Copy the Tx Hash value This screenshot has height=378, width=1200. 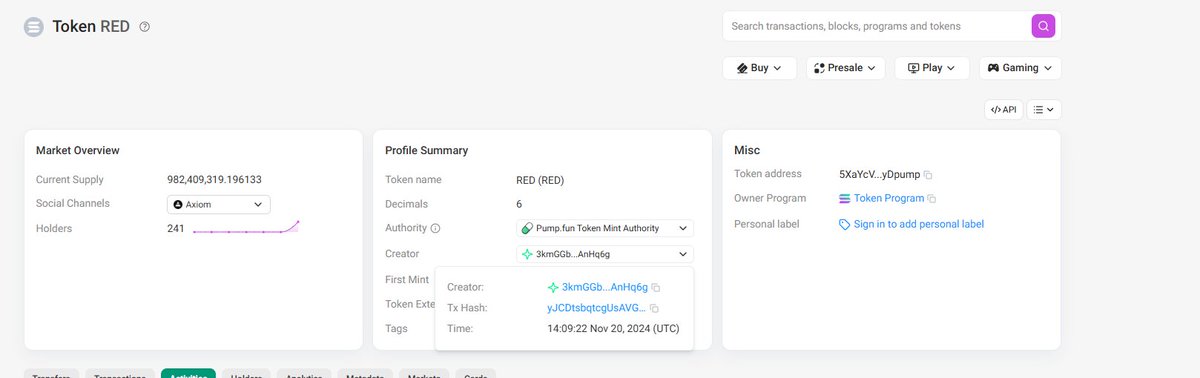(655, 309)
